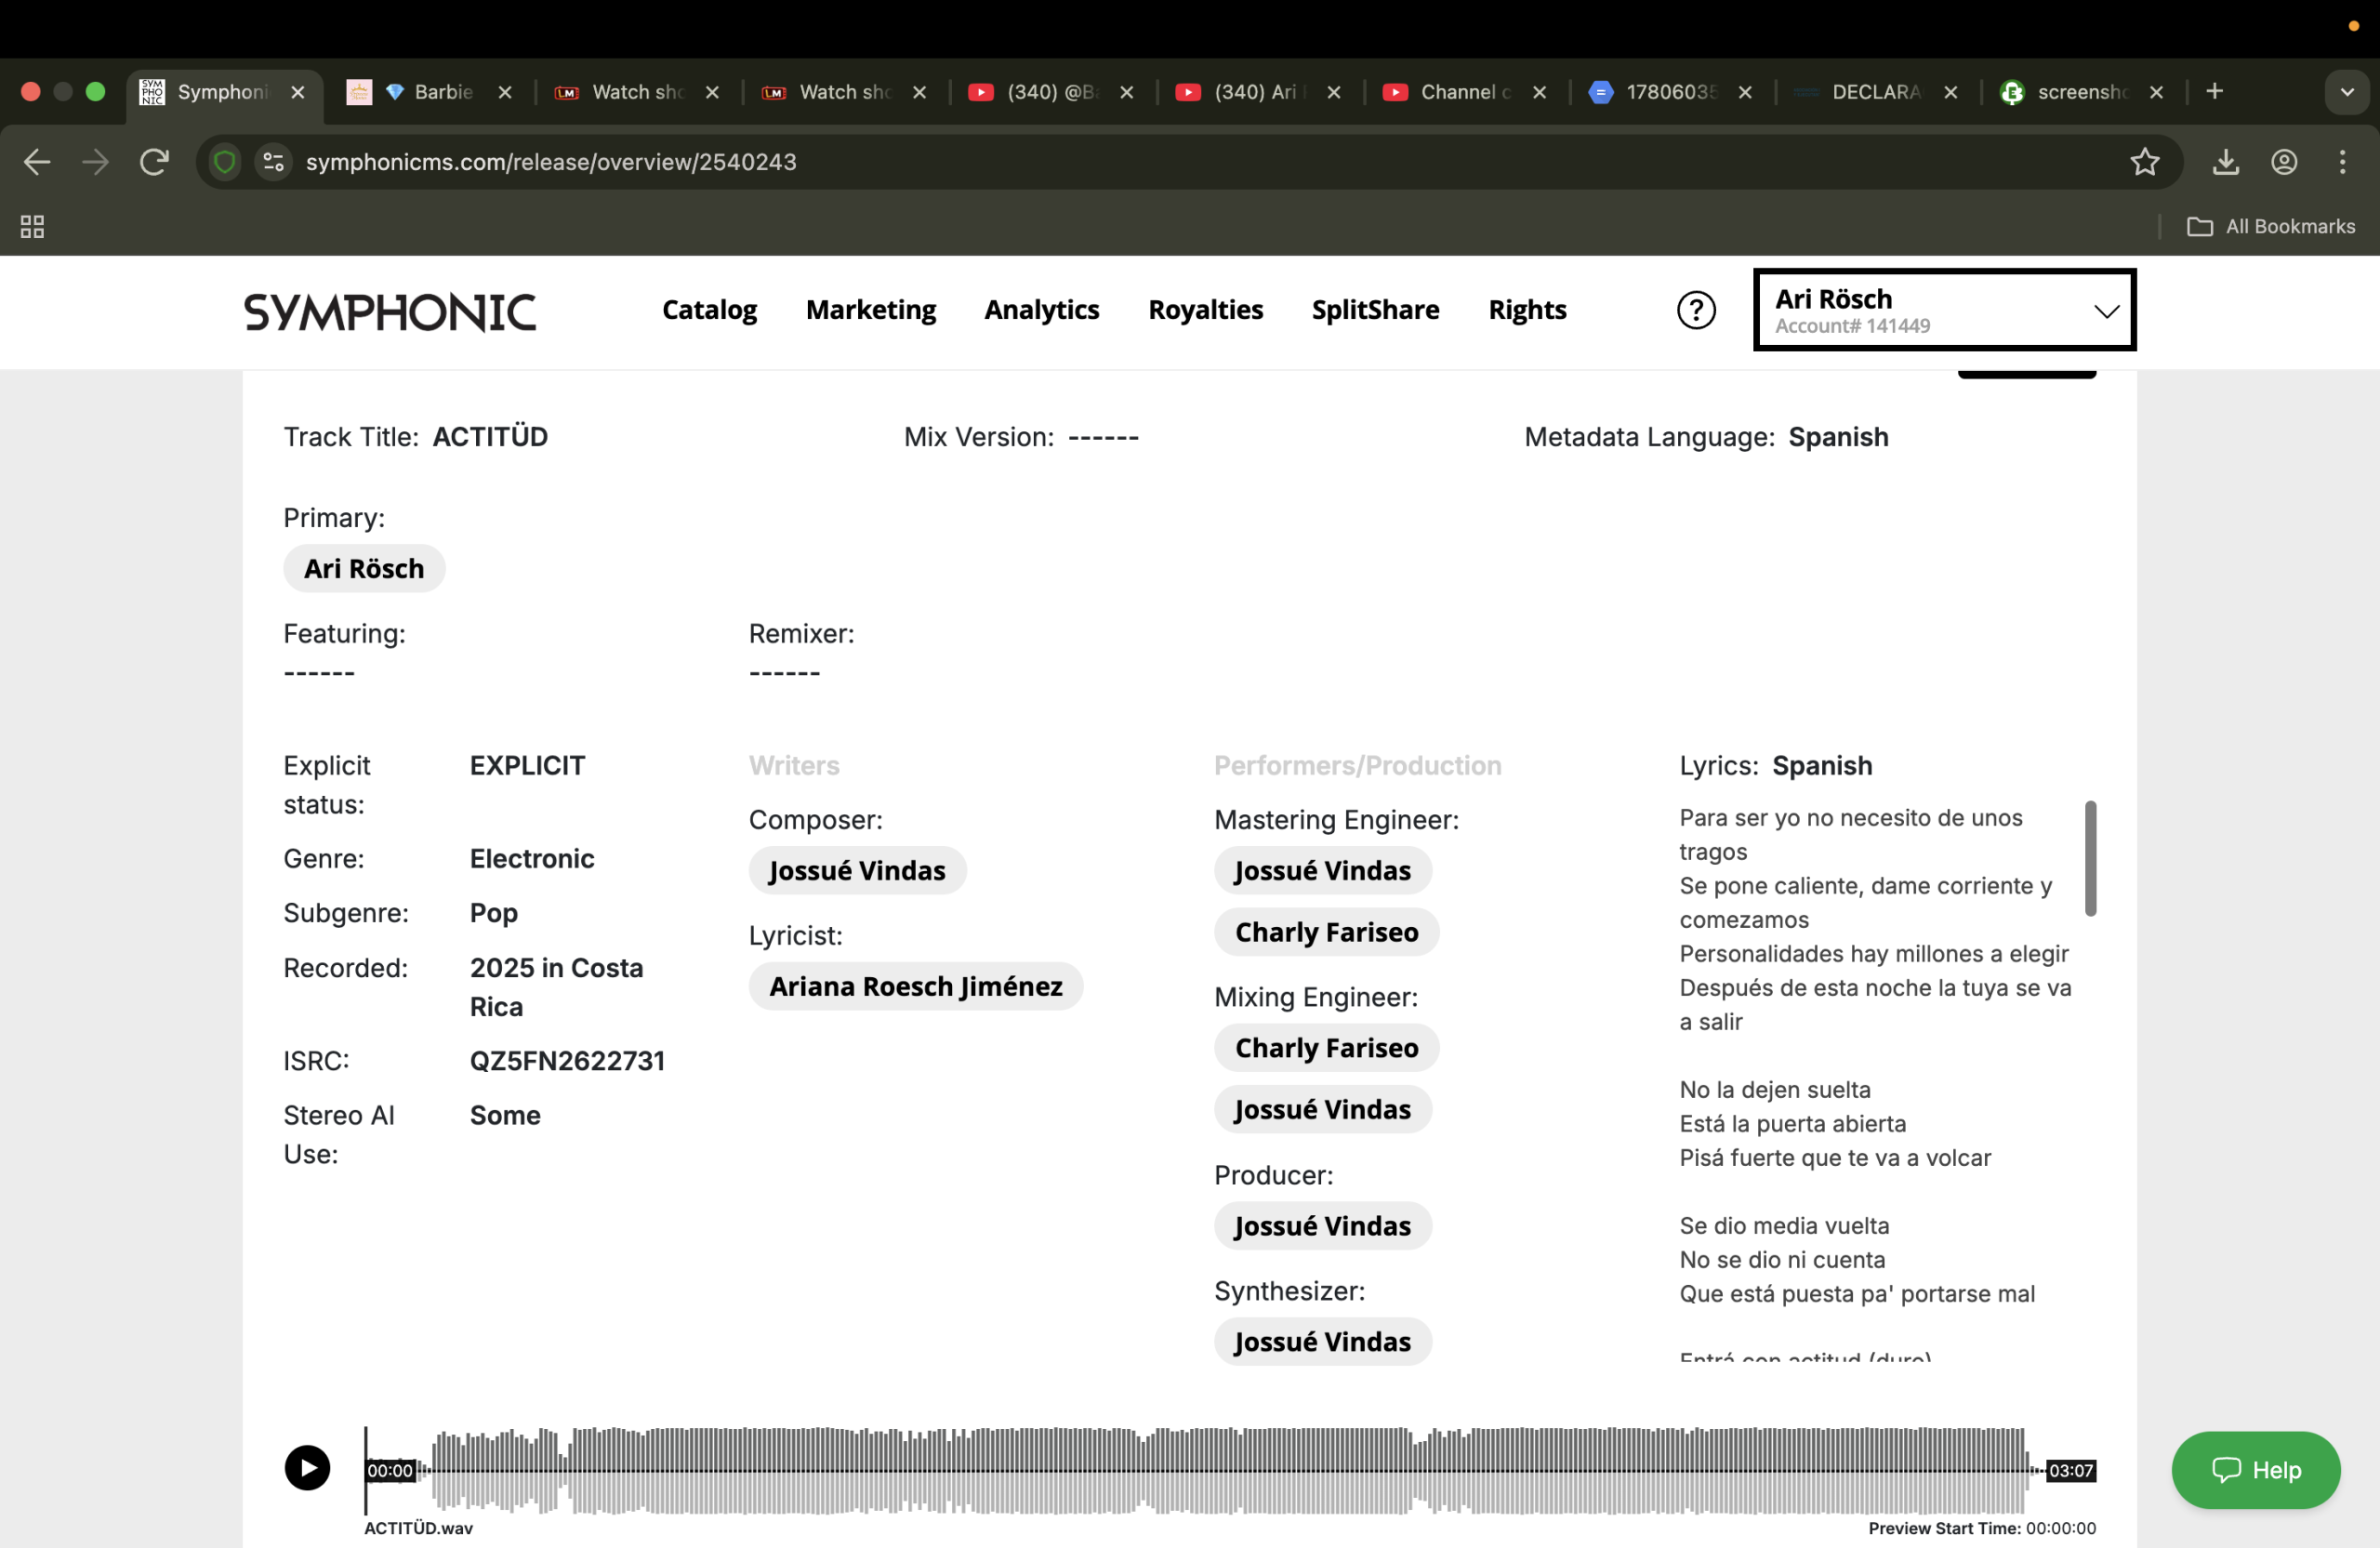The width and height of the screenshot is (2380, 1548).
Task: Click Charly Fariseo under Mastering Engineer
Action: click(x=1326, y=932)
